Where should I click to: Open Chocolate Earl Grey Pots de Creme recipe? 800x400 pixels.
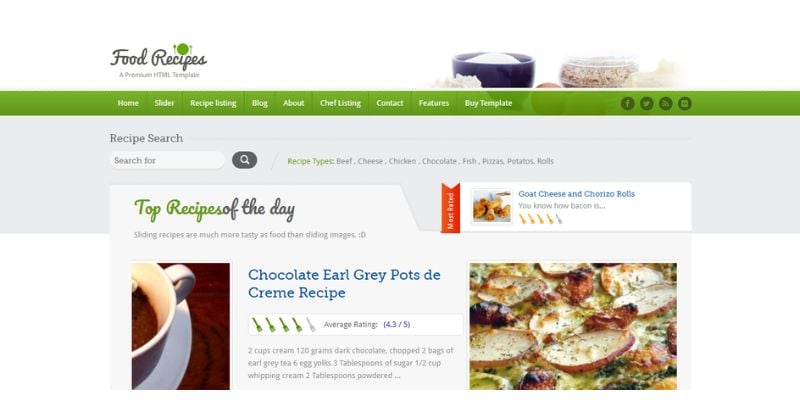tap(344, 284)
